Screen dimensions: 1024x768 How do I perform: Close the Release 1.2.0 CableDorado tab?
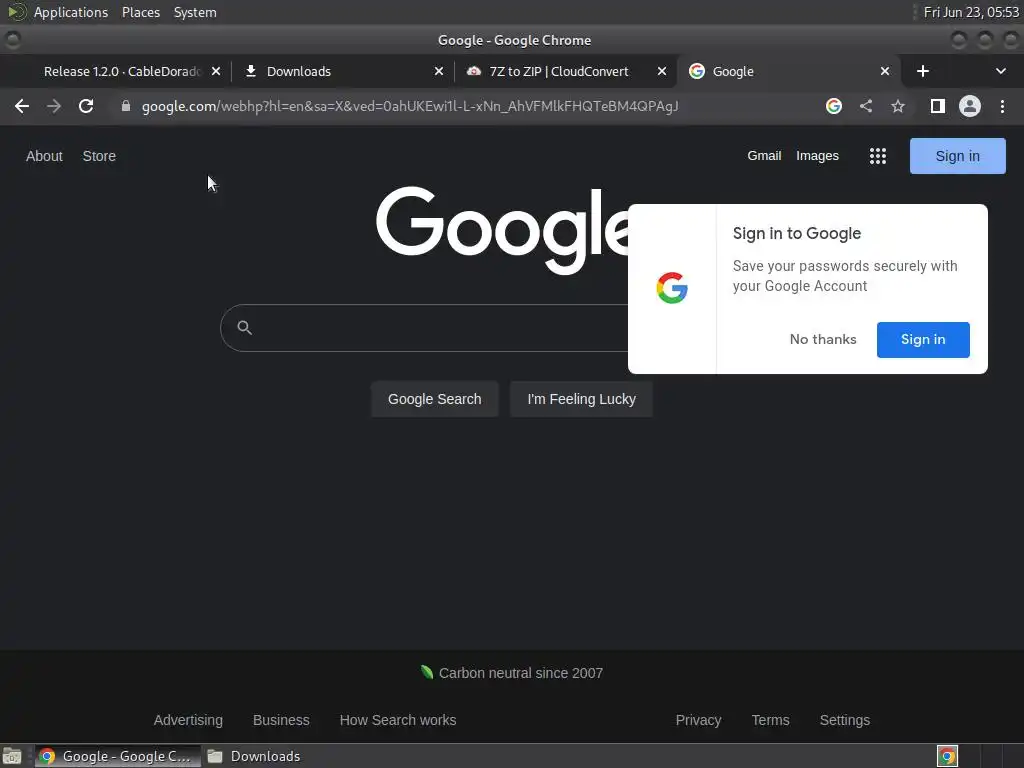tap(216, 71)
